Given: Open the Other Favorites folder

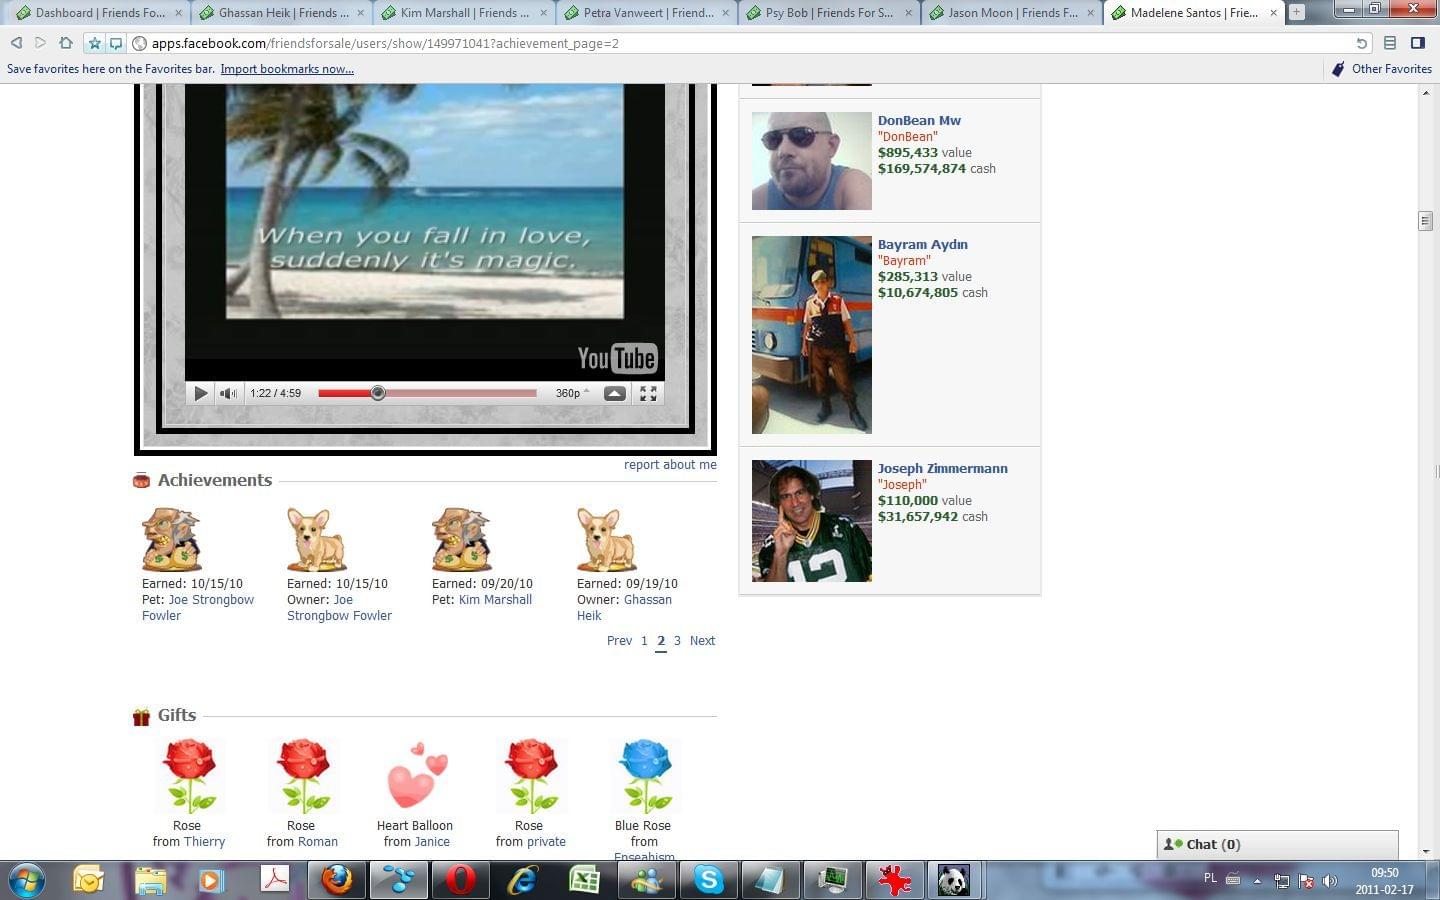Looking at the screenshot, I should [1382, 69].
